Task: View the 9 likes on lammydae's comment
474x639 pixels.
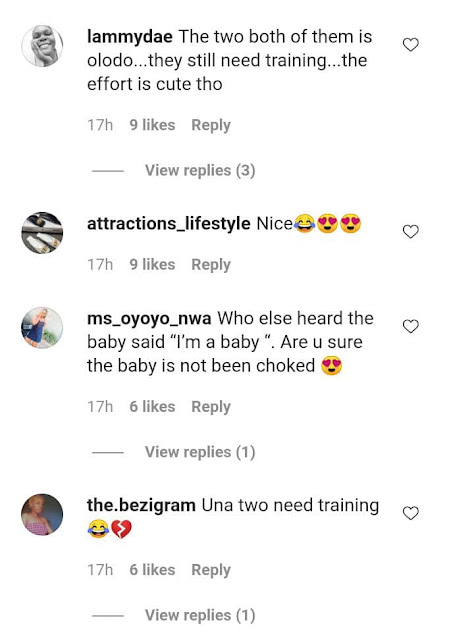Action: tap(152, 125)
